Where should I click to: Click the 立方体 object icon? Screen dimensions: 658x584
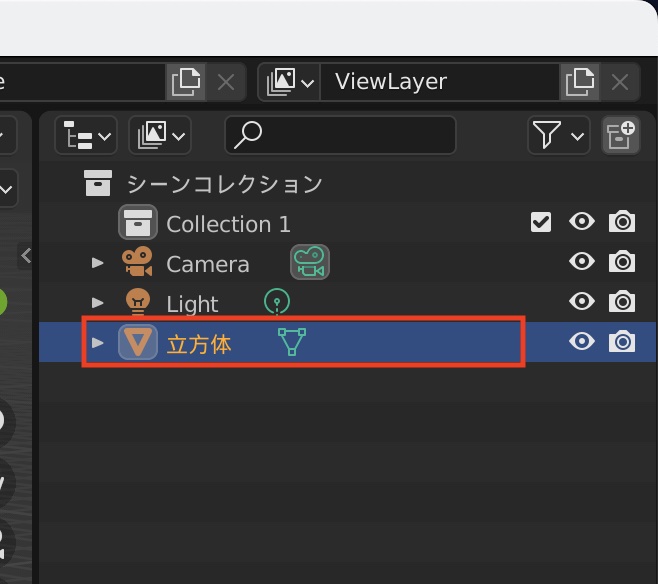coord(137,343)
